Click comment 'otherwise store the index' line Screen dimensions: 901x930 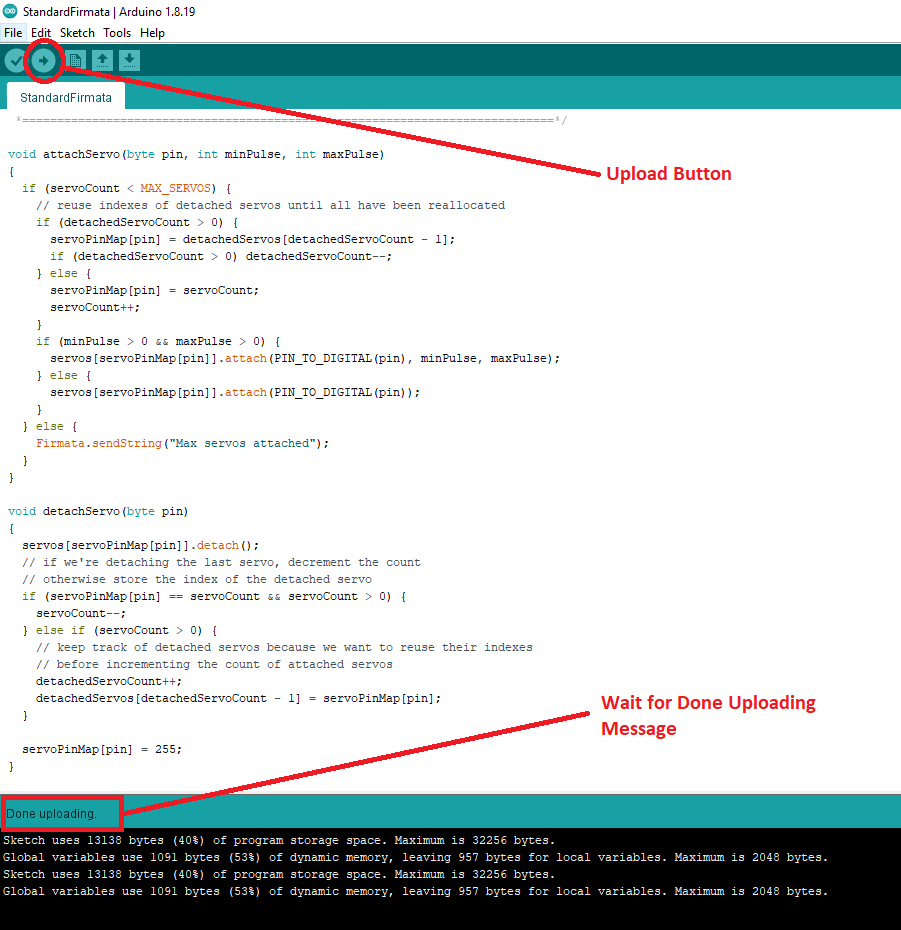coord(197,579)
